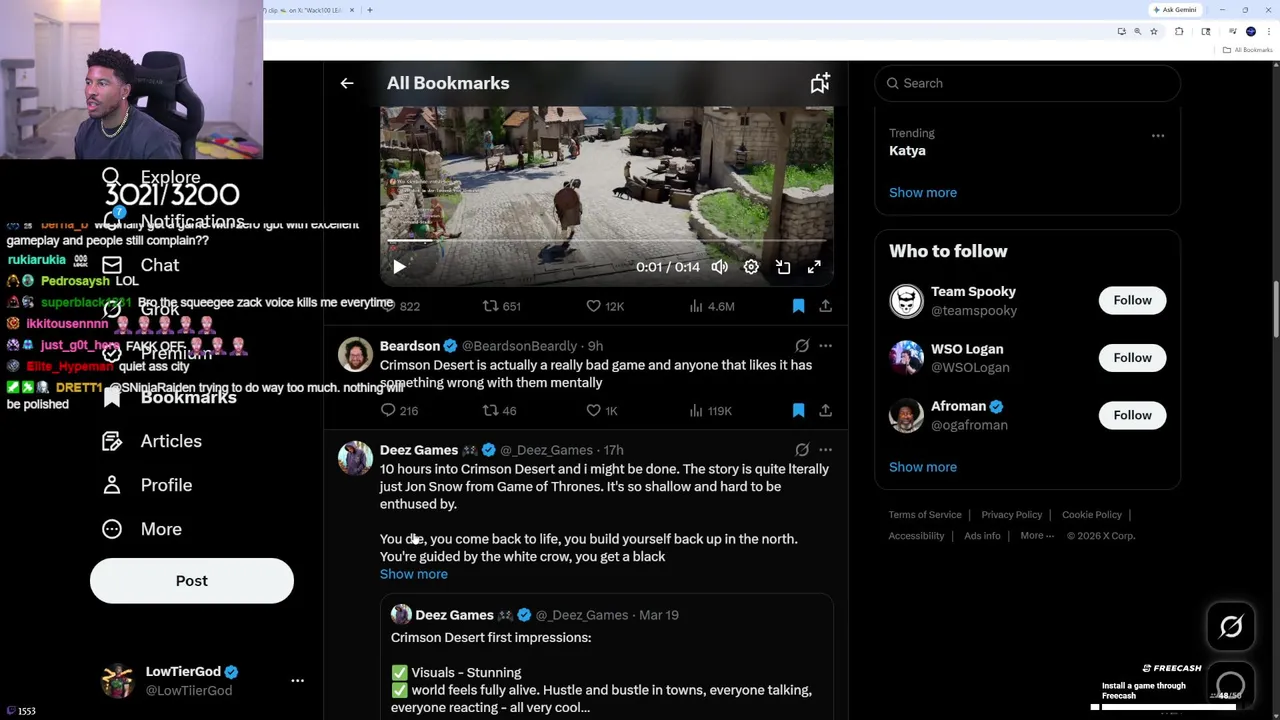
Task: Open Beardson's profile avatar
Action: (355, 355)
